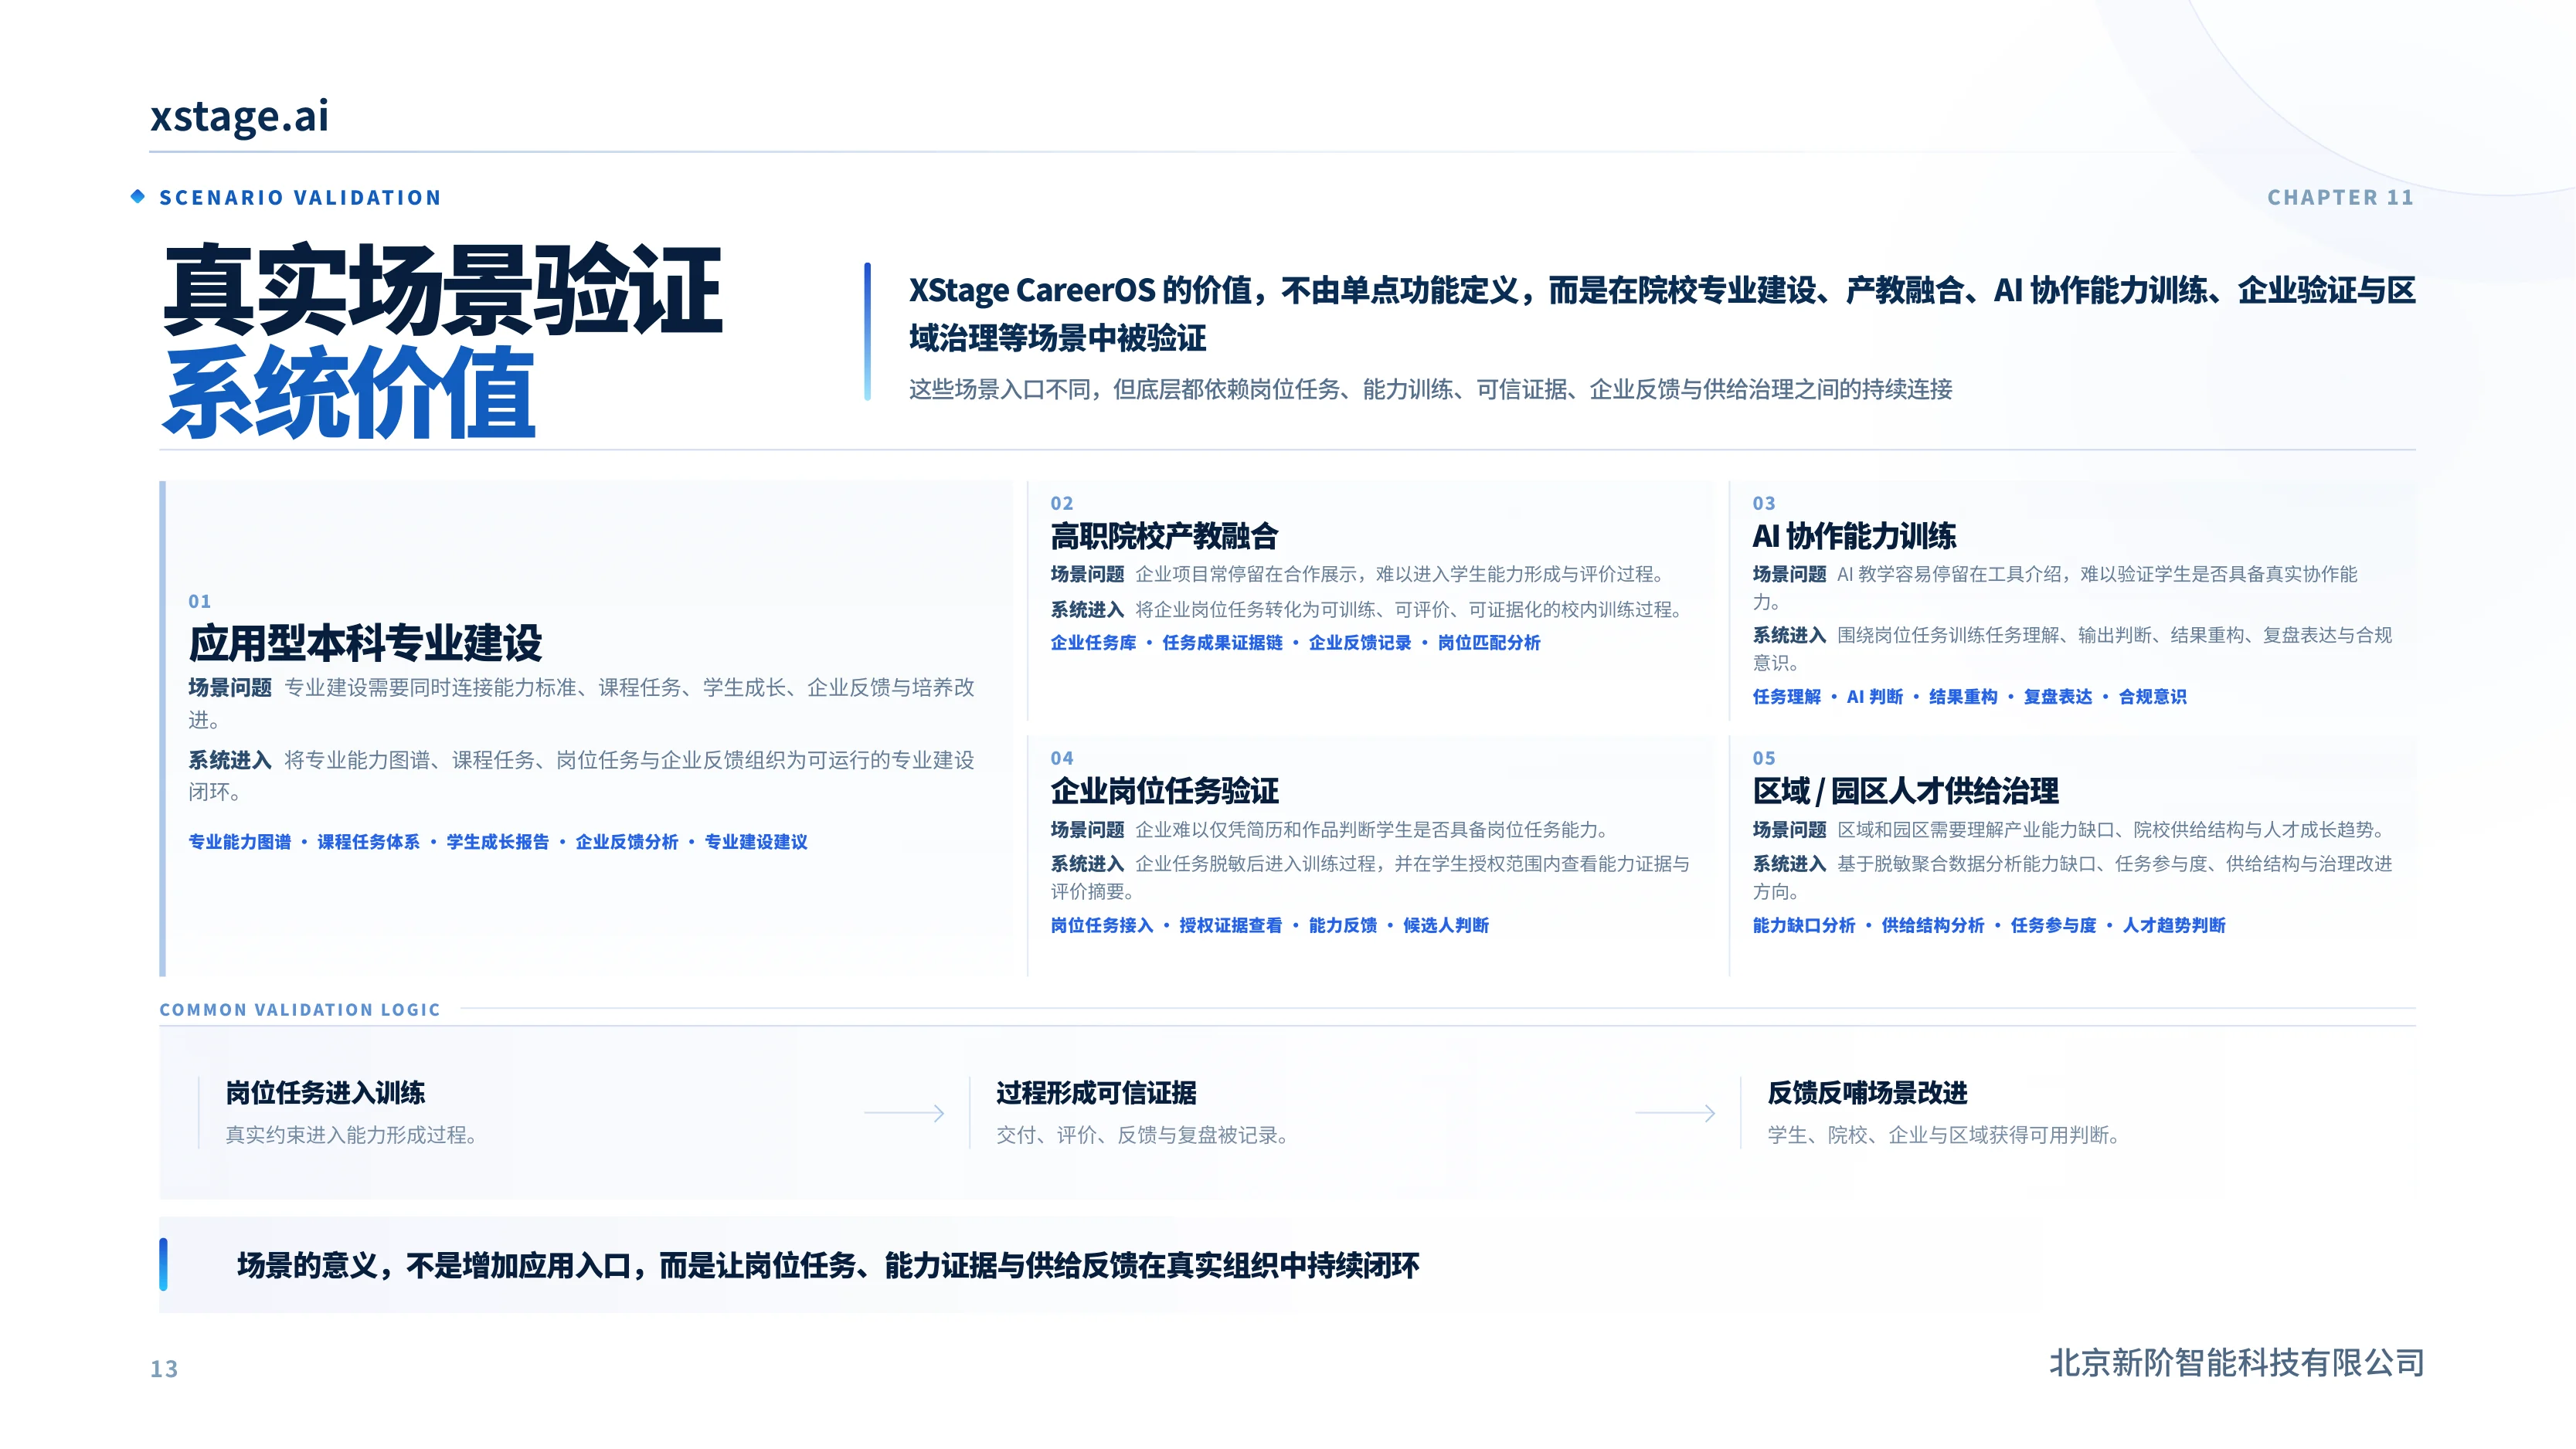
Task: Click 系统进入 label in the 应用型本科专业建设 card
Action: 230,761
